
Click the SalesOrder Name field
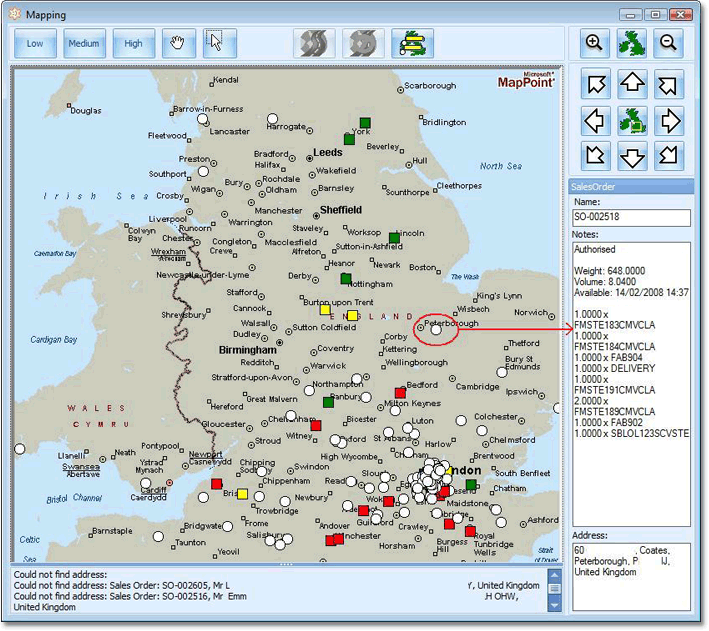(x=631, y=217)
